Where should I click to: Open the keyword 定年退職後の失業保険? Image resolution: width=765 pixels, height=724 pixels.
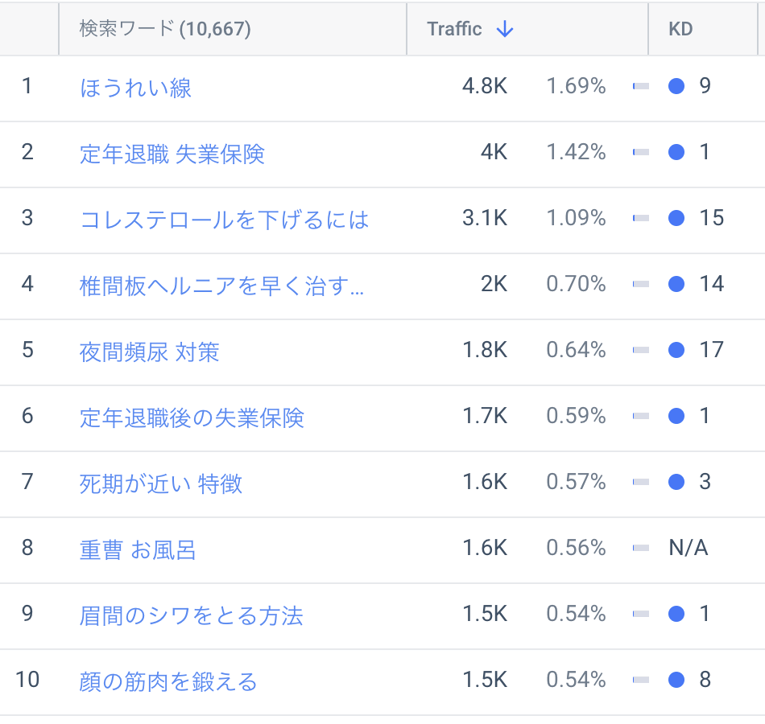point(191,418)
